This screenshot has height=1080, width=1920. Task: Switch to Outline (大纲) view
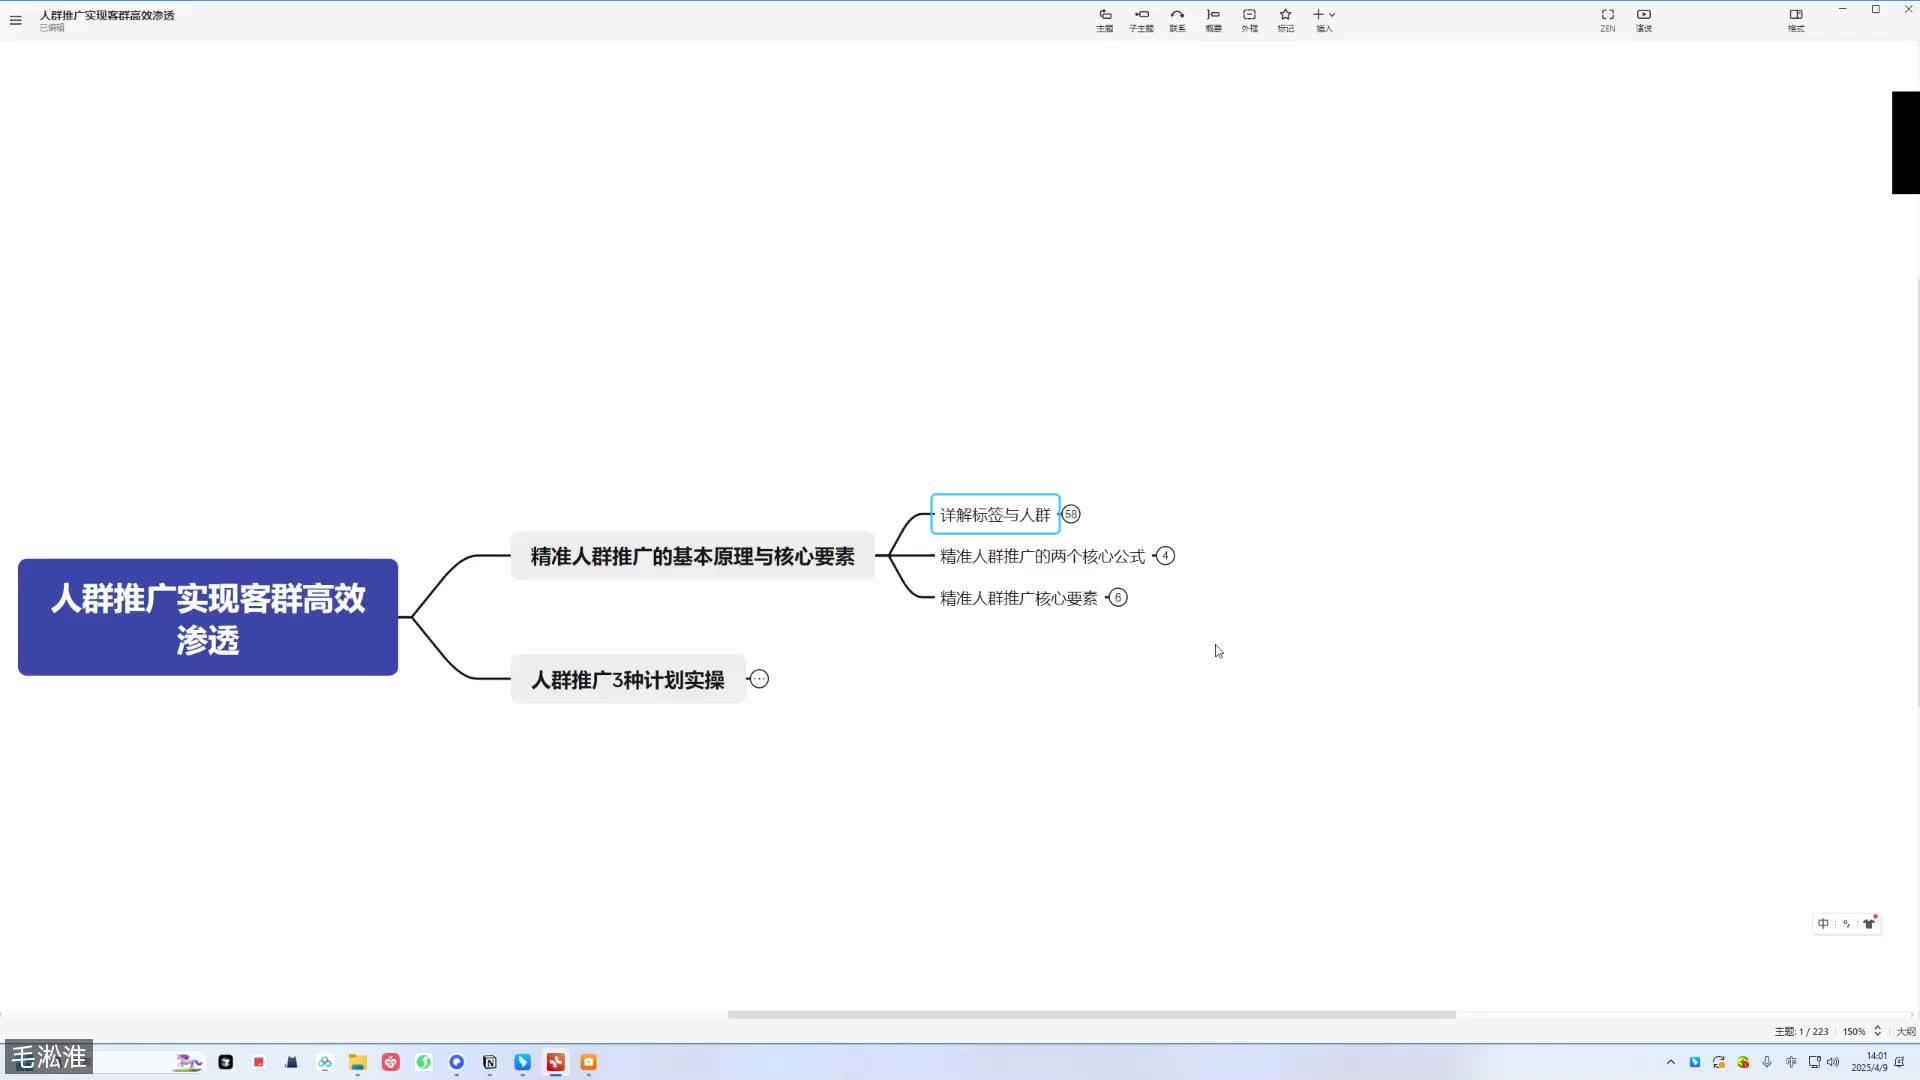(1906, 1031)
